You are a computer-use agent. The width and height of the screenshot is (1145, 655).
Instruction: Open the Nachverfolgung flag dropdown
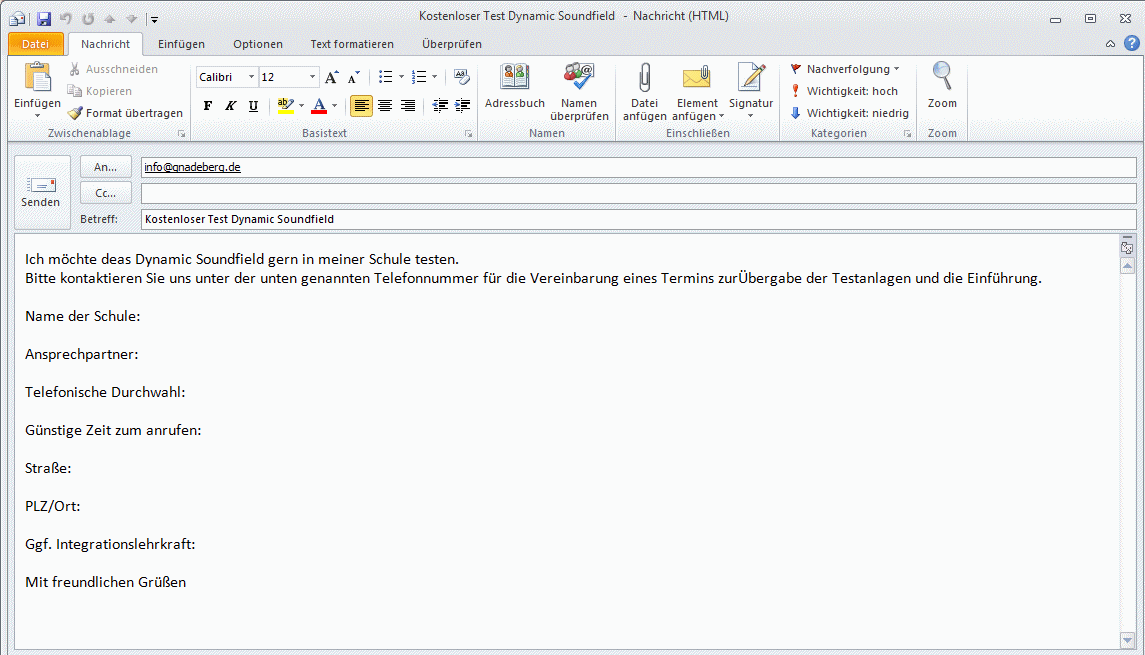click(844, 69)
